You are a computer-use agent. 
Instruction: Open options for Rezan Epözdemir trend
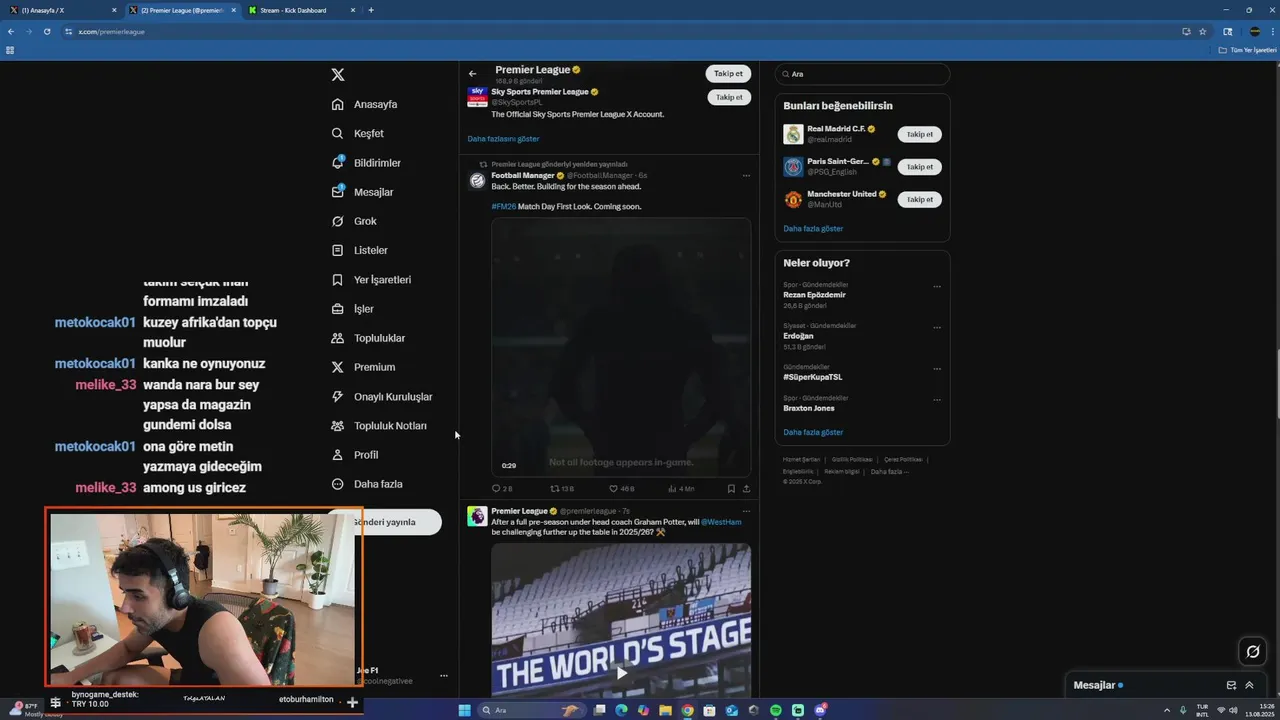click(x=937, y=287)
